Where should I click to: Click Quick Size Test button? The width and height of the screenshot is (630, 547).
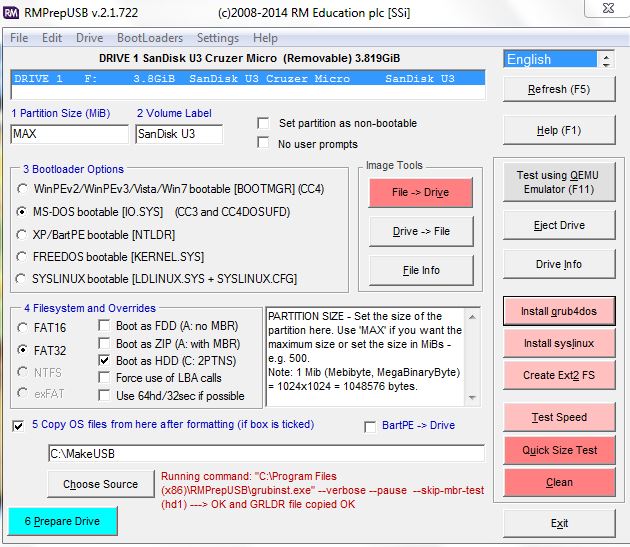coord(559,450)
